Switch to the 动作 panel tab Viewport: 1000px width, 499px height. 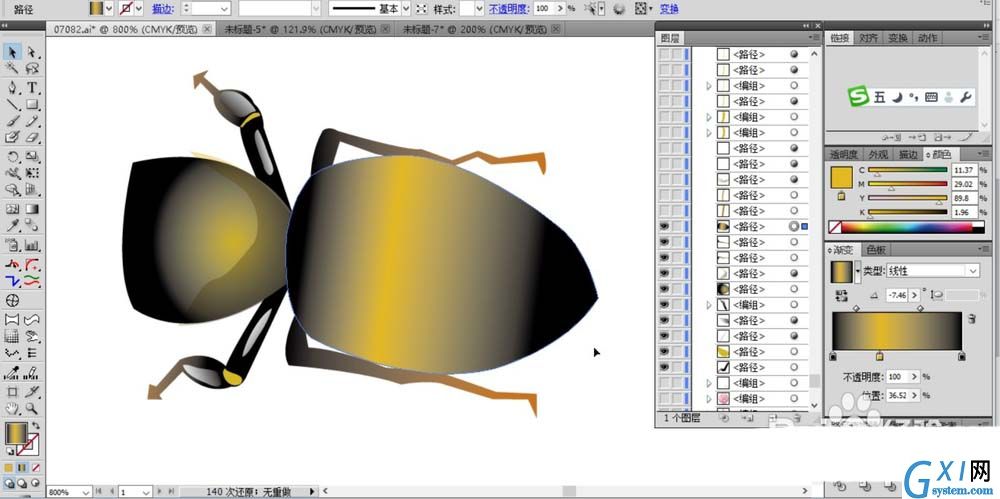[927, 38]
